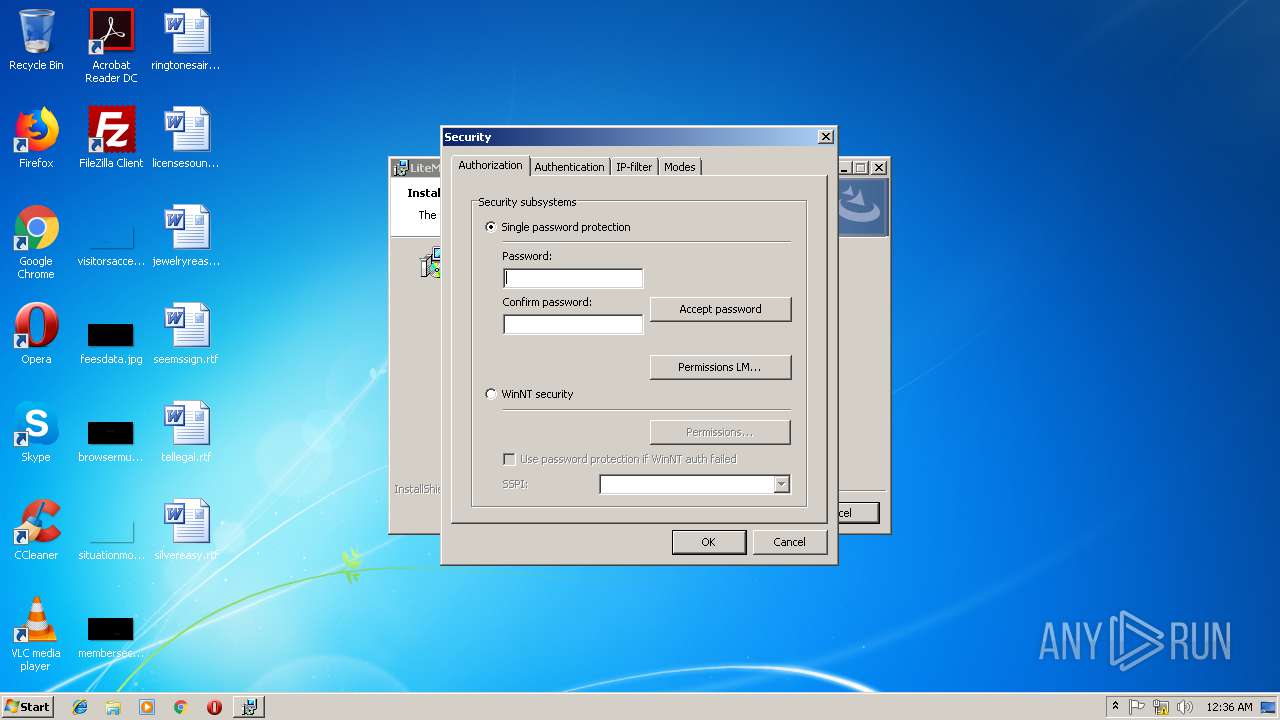
Task: Open seemssign.rtf document icon
Action: (186, 334)
